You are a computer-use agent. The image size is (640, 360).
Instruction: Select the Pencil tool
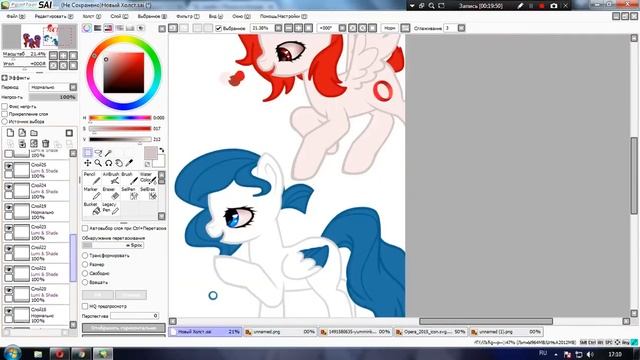click(92, 178)
